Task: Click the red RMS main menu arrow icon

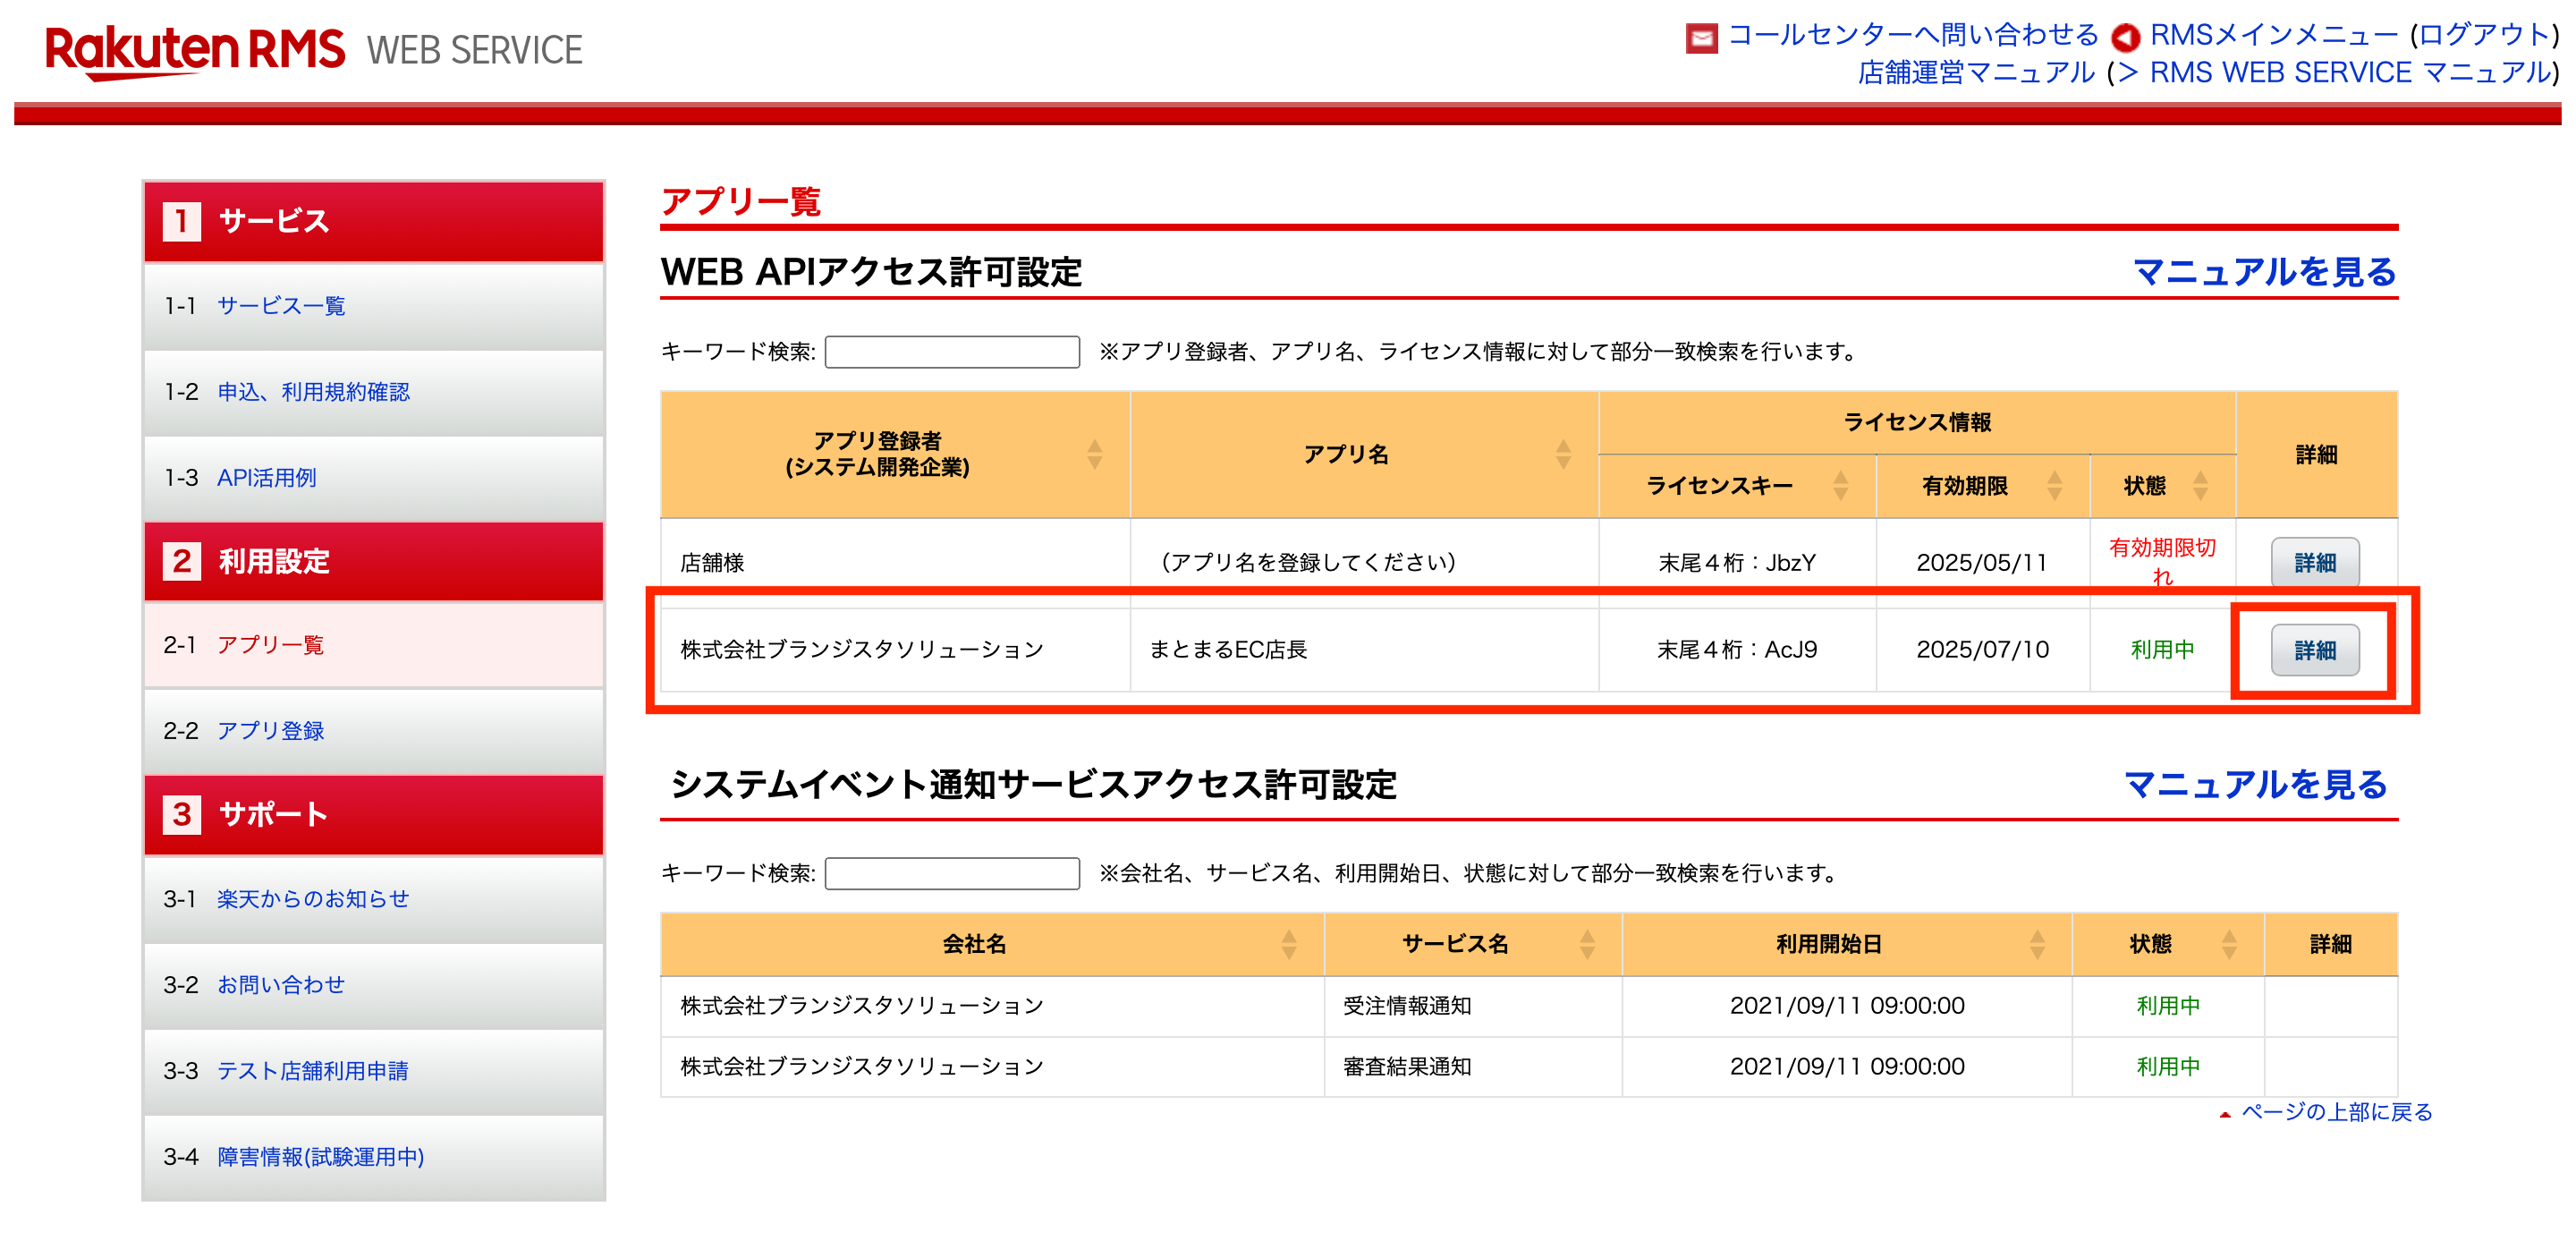Action: (x=2126, y=38)
